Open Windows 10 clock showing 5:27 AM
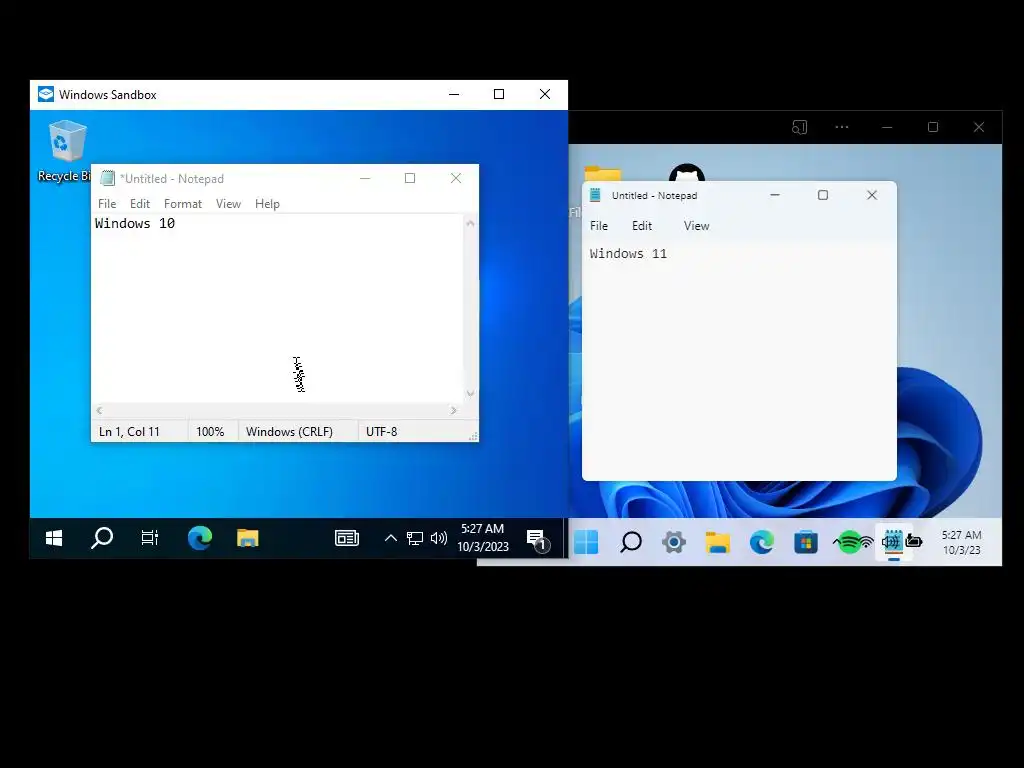1024x768 pixels. [483, 537]
